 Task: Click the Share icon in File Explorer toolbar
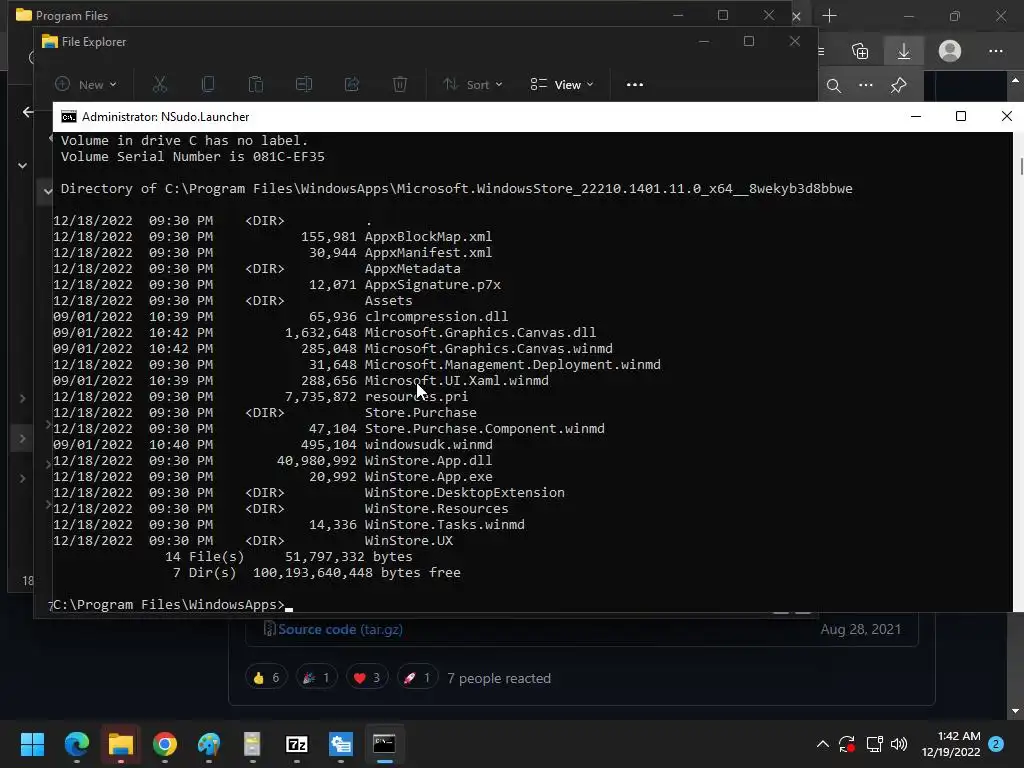pos(352,84)
